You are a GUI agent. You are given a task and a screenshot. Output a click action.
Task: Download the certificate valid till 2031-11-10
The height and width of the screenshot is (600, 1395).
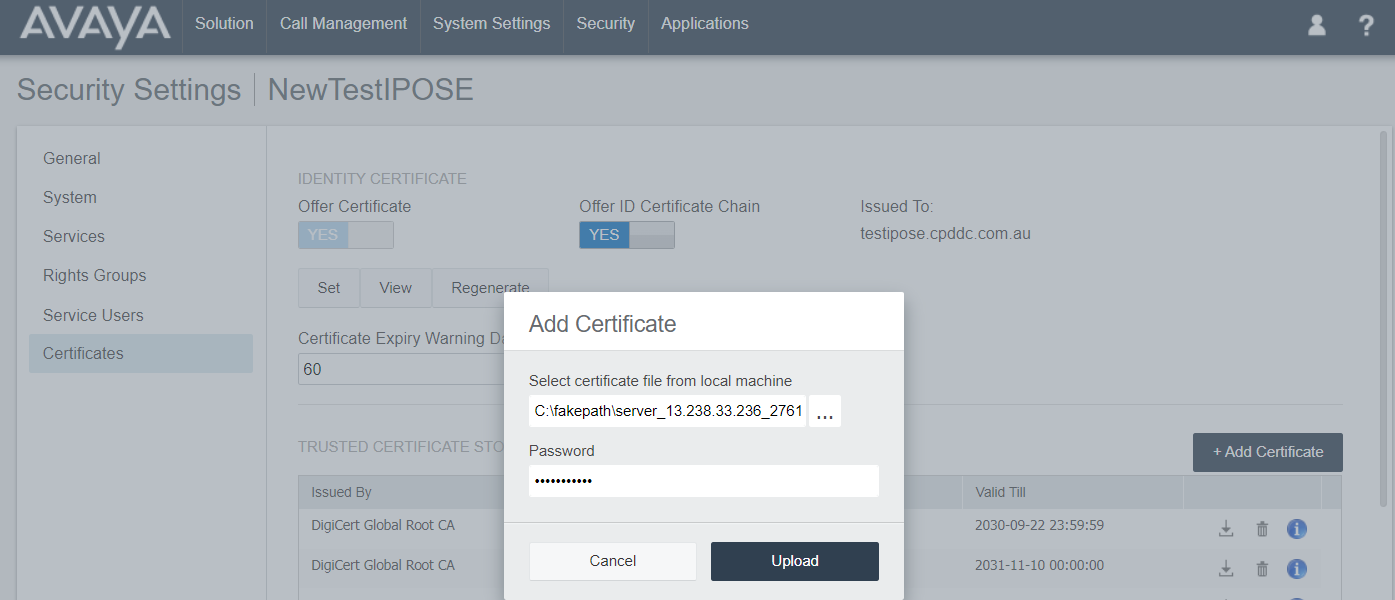tap(1226, 568)
